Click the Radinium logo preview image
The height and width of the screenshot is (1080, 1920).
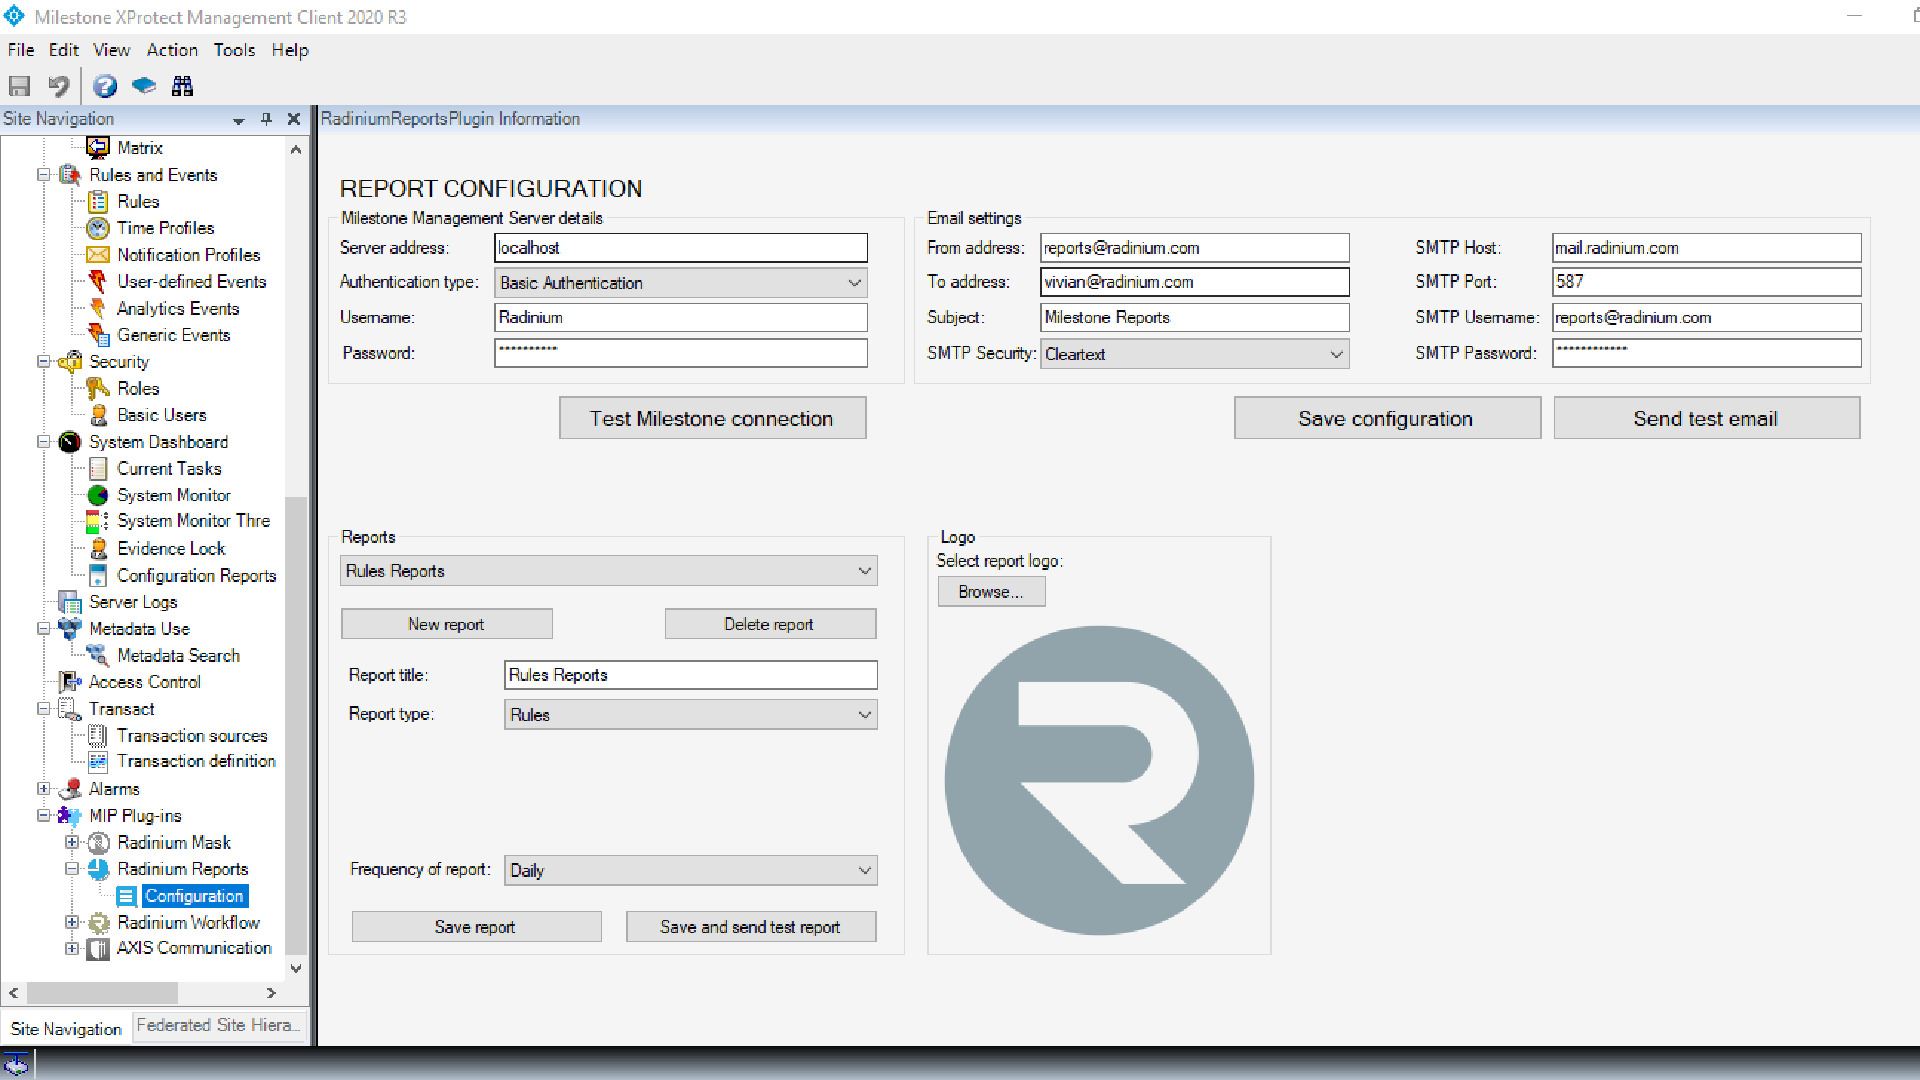point(1099,780)
